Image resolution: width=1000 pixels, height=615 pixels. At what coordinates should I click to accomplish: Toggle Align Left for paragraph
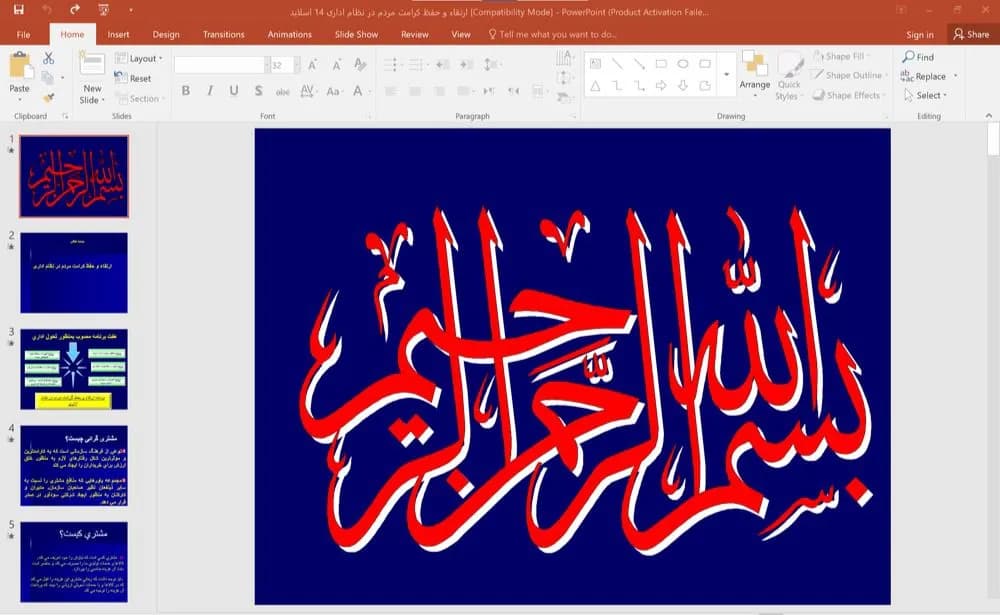pos(390,91)
